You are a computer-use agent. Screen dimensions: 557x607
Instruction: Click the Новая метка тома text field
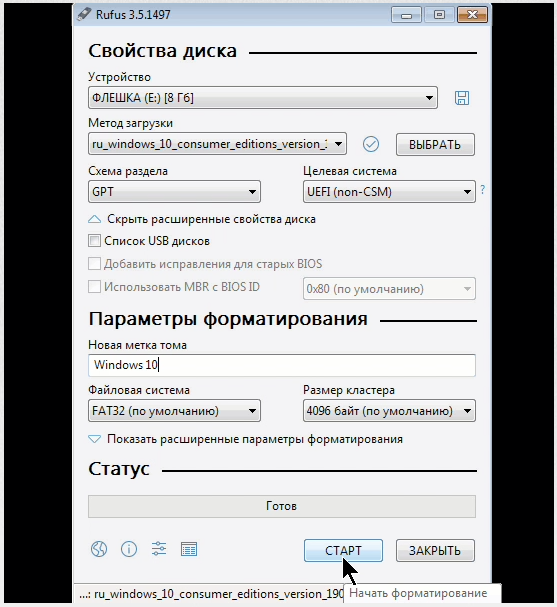pyautogui.click(x=282, y=365)
